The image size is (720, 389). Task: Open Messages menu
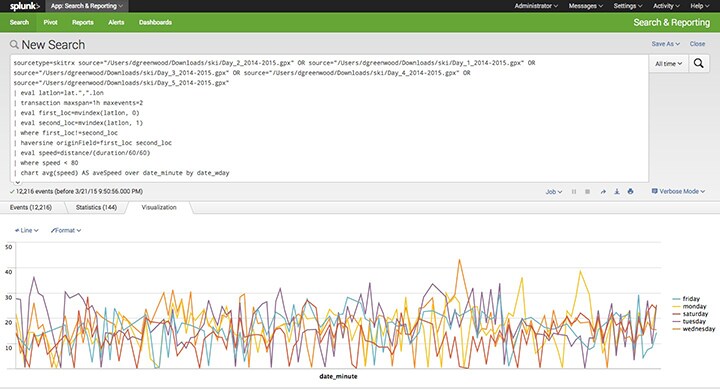(585, 6)
